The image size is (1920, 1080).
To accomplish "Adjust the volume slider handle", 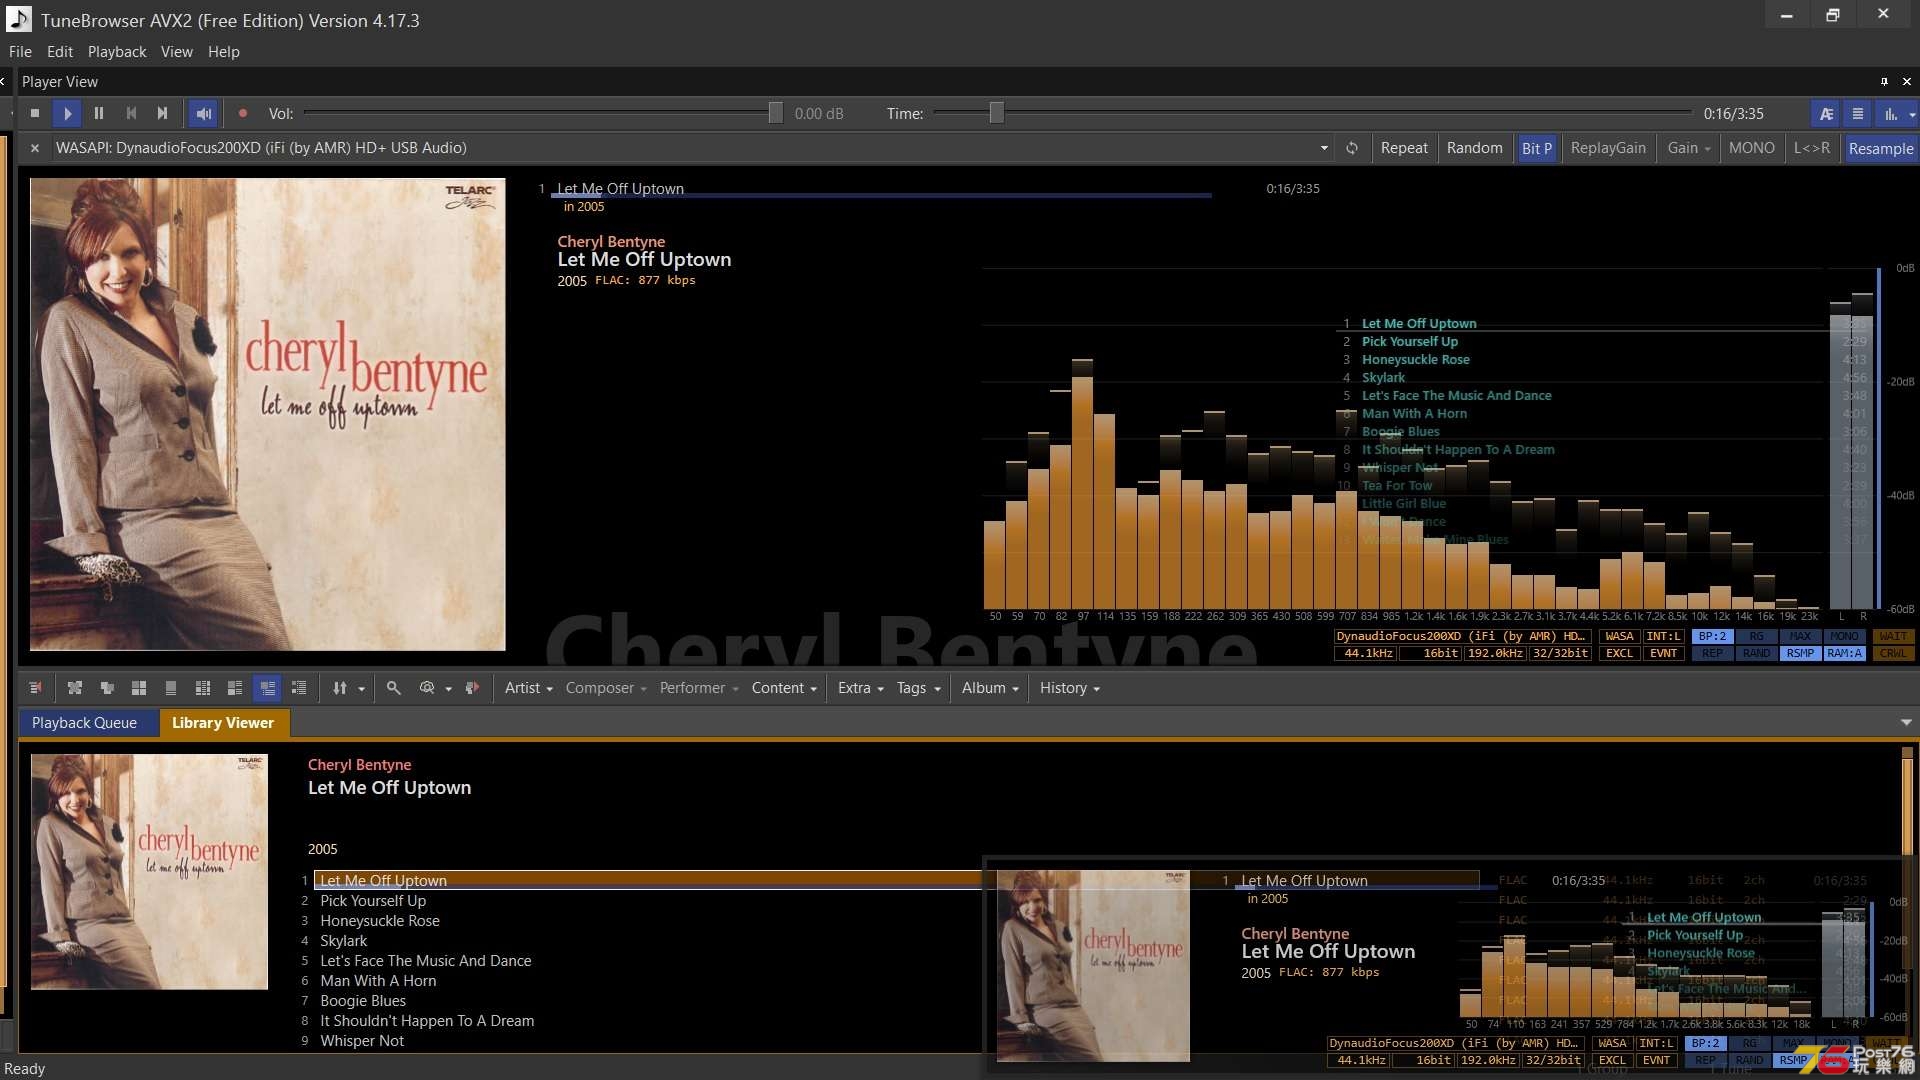I will [x=775, y=113].
